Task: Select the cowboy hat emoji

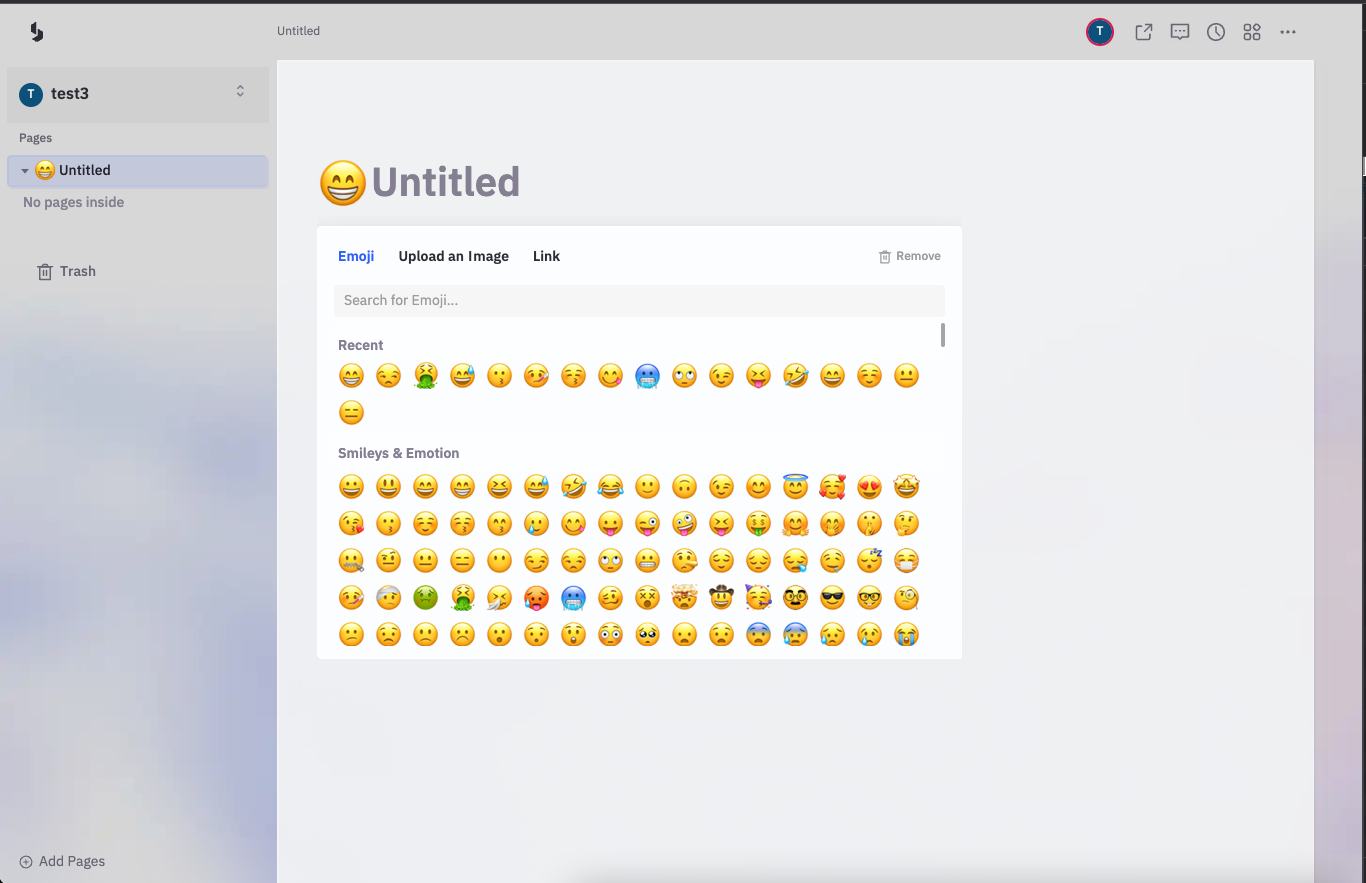Action: (x=721, y=597)
